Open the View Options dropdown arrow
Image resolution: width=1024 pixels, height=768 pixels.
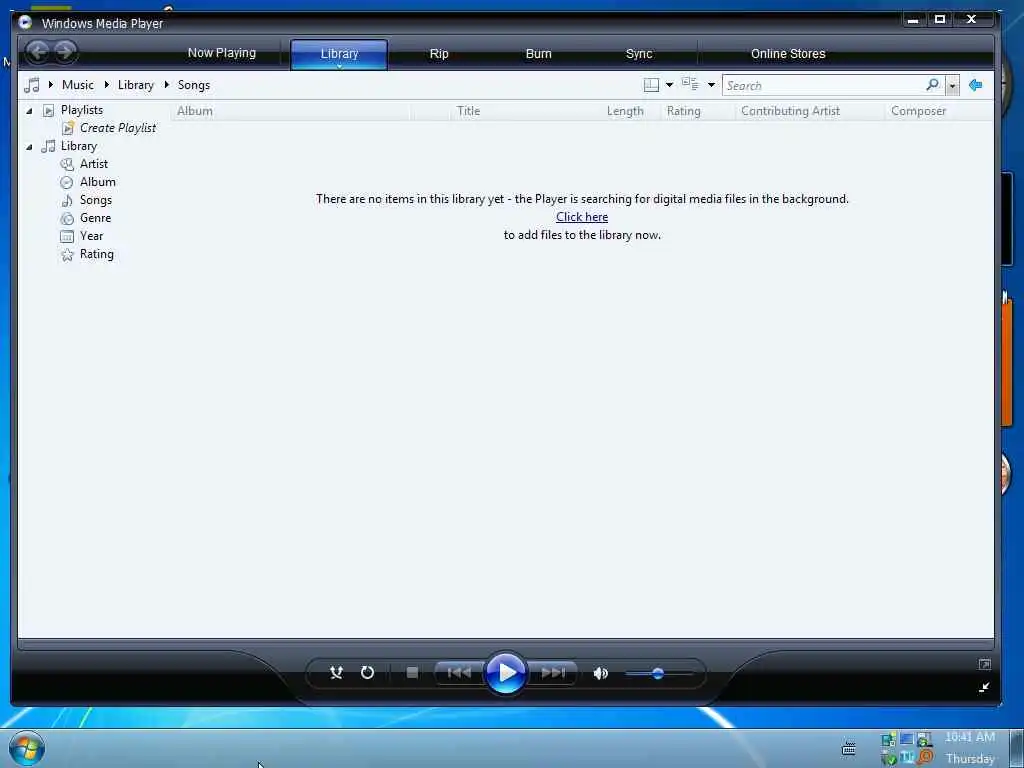pos(711,85)
